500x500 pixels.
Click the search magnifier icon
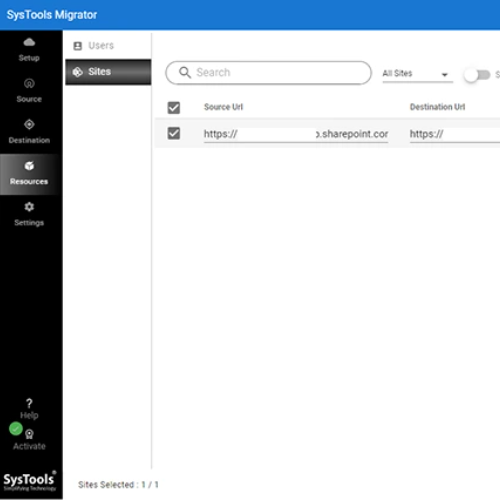[185, 72]
